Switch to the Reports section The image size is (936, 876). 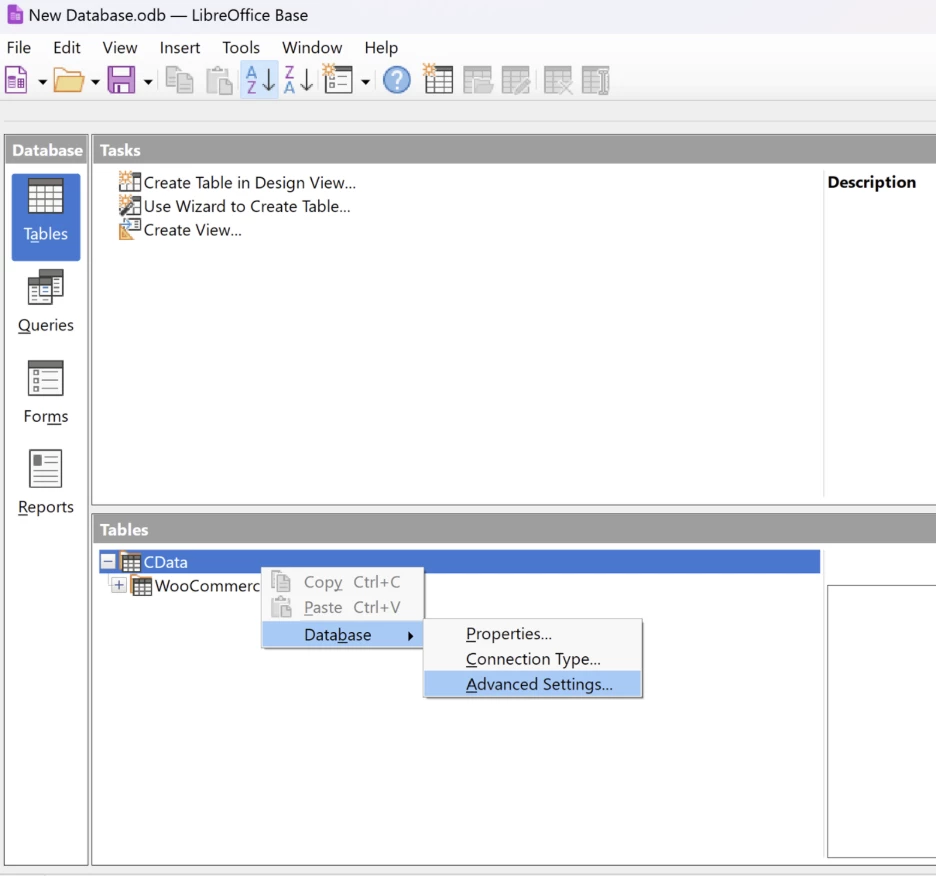click(46, 482)
